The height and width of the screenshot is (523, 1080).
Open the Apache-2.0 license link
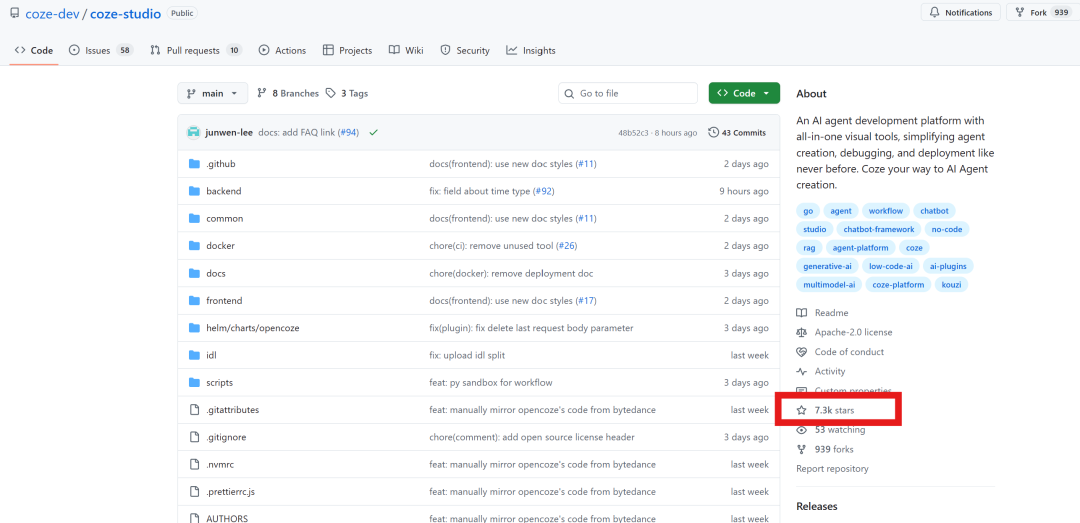click(853, 332)
